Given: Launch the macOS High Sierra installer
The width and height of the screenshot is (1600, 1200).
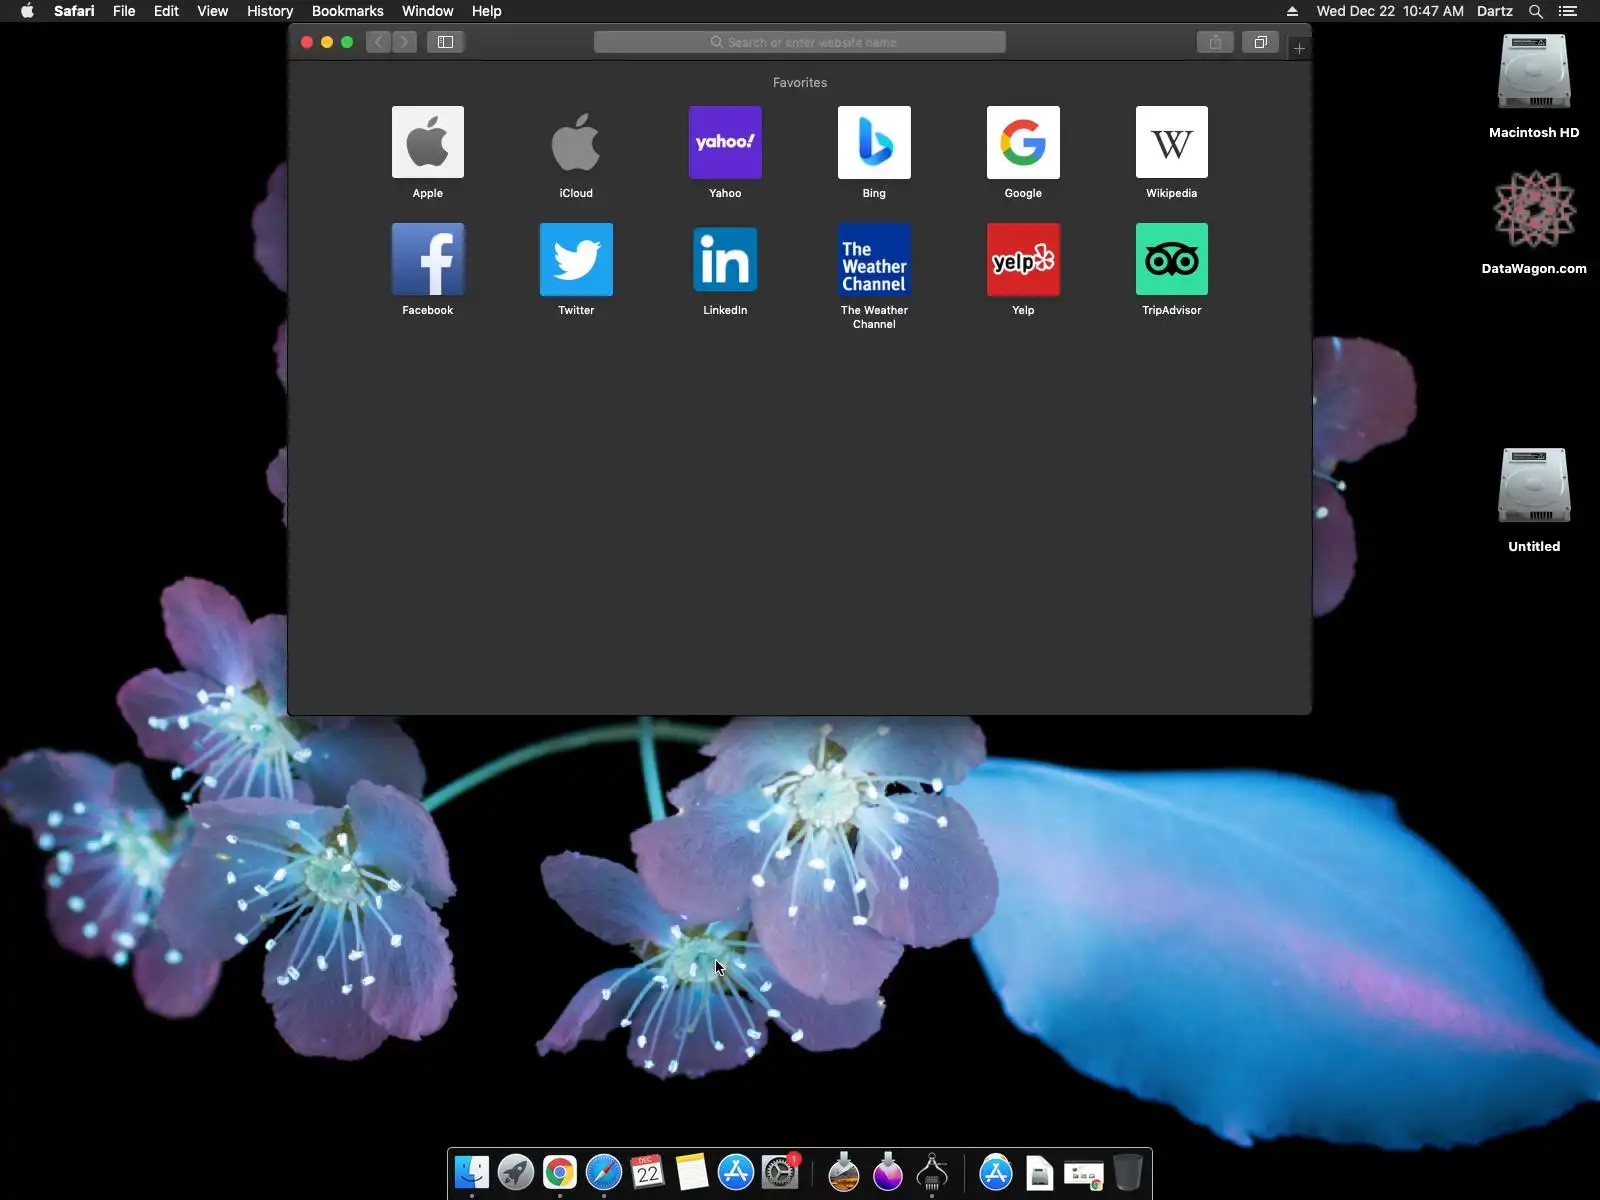Looking at the screenshot, I should (x=844, y=1172).
